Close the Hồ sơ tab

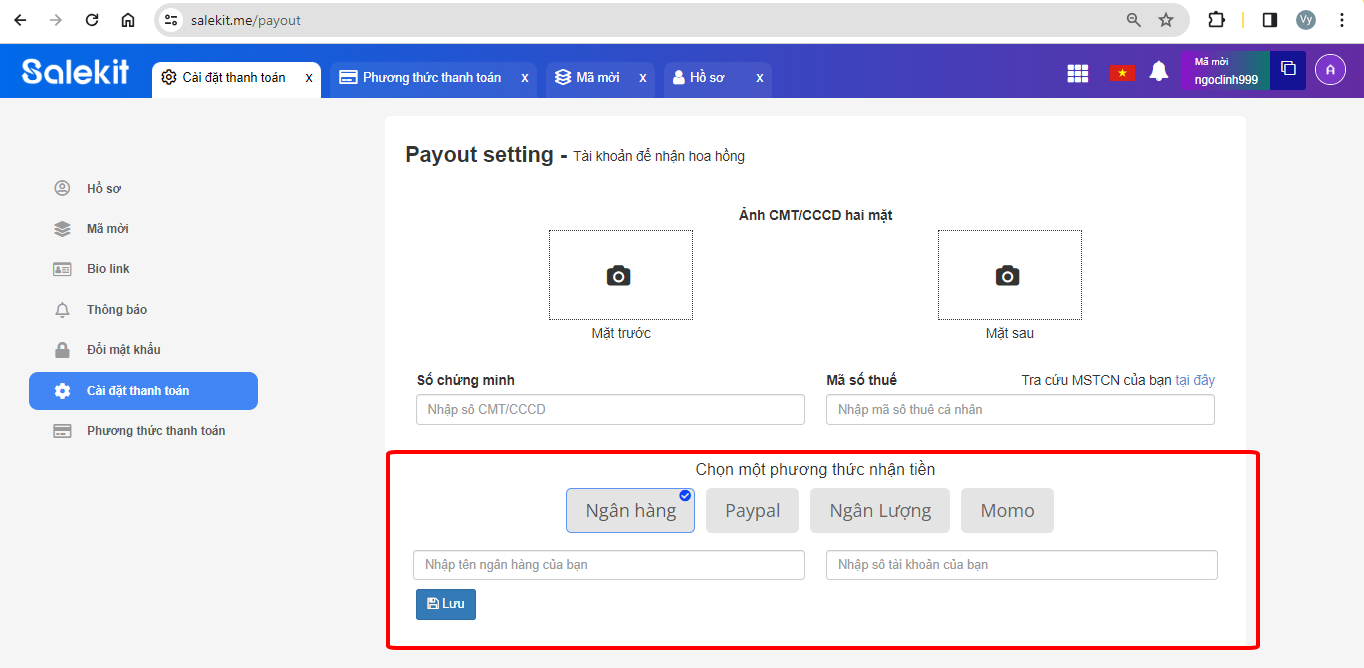[760, 78]
